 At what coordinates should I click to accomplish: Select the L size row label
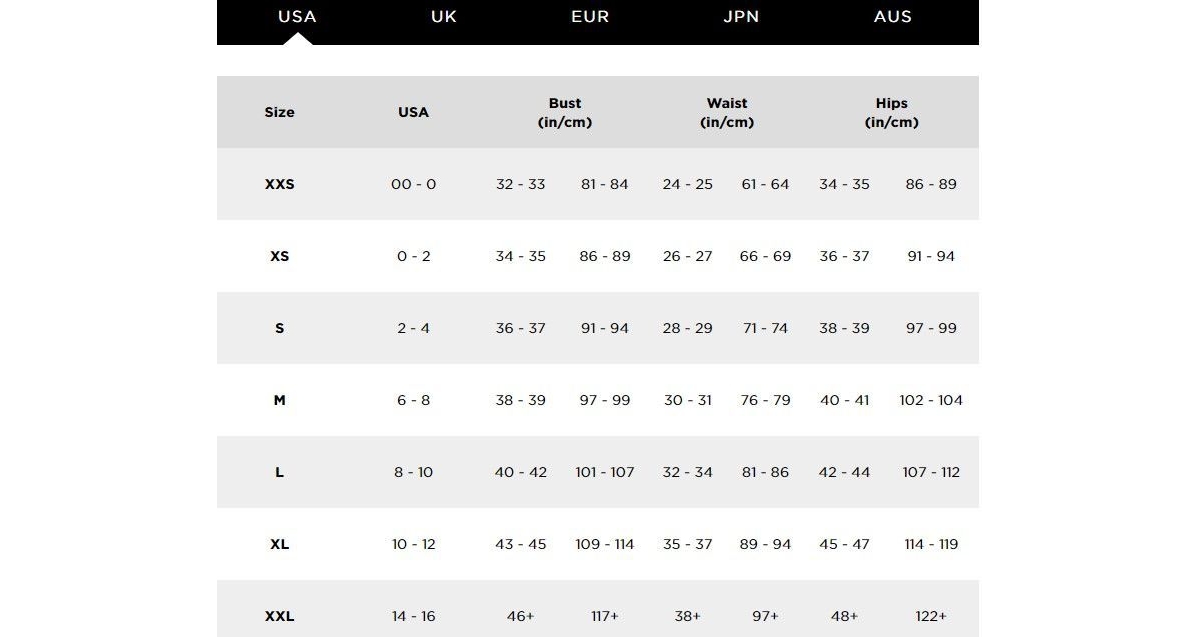point(280,472)
